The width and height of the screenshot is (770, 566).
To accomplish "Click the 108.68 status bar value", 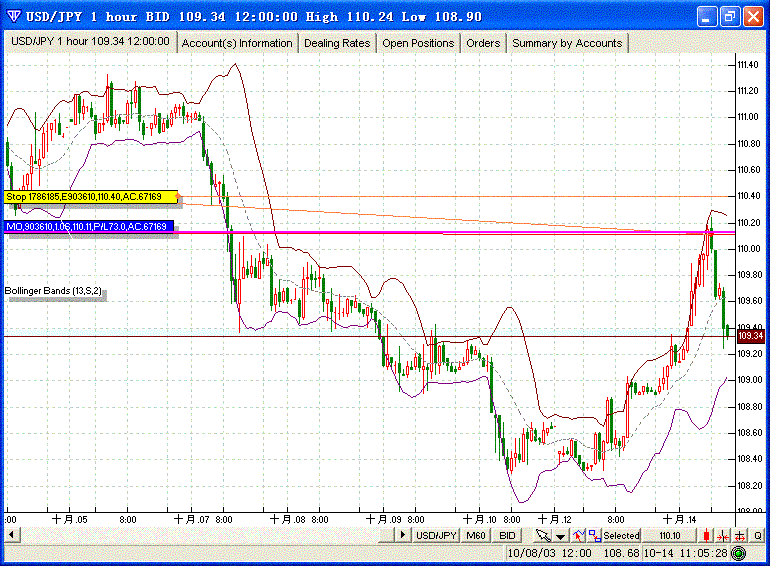I will pos(621,553).
